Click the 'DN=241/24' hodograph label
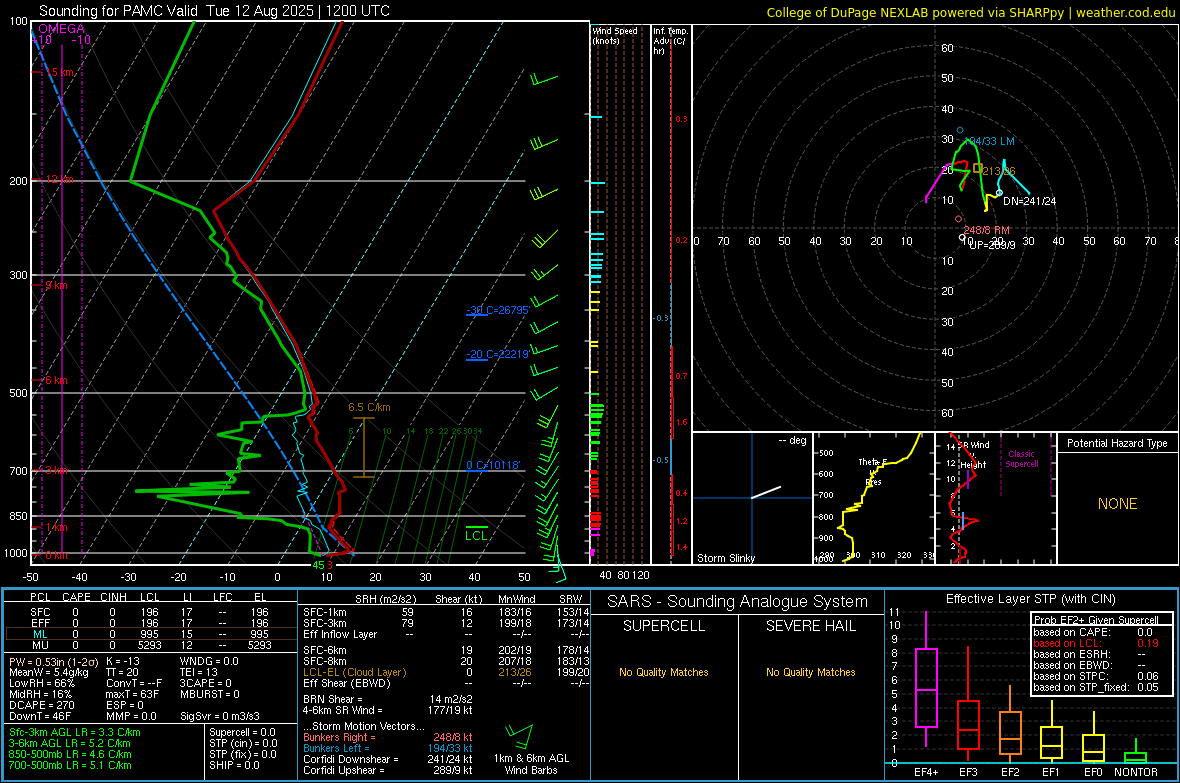Viewport: 1180px width, 783px height. [x=1029, y=201]
